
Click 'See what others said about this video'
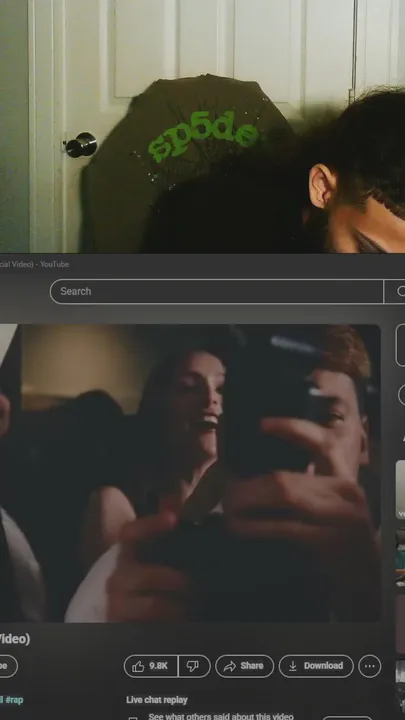[x=220, y=716]
